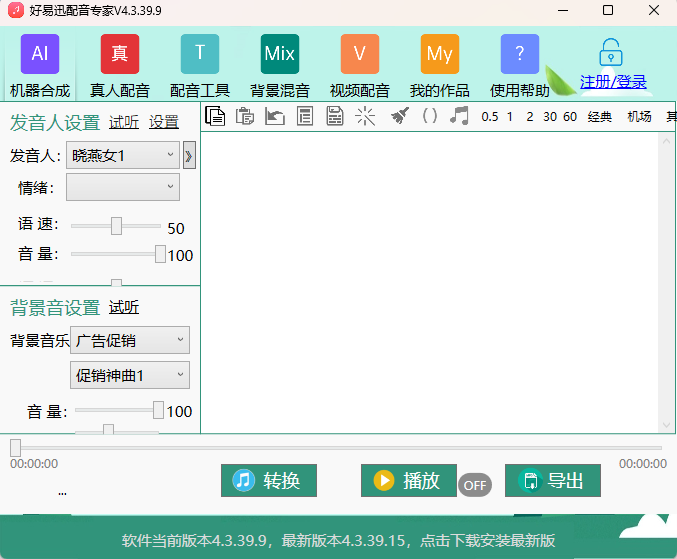Click the paste clipboard icon in editor toolbar

[x=245, y=116]
